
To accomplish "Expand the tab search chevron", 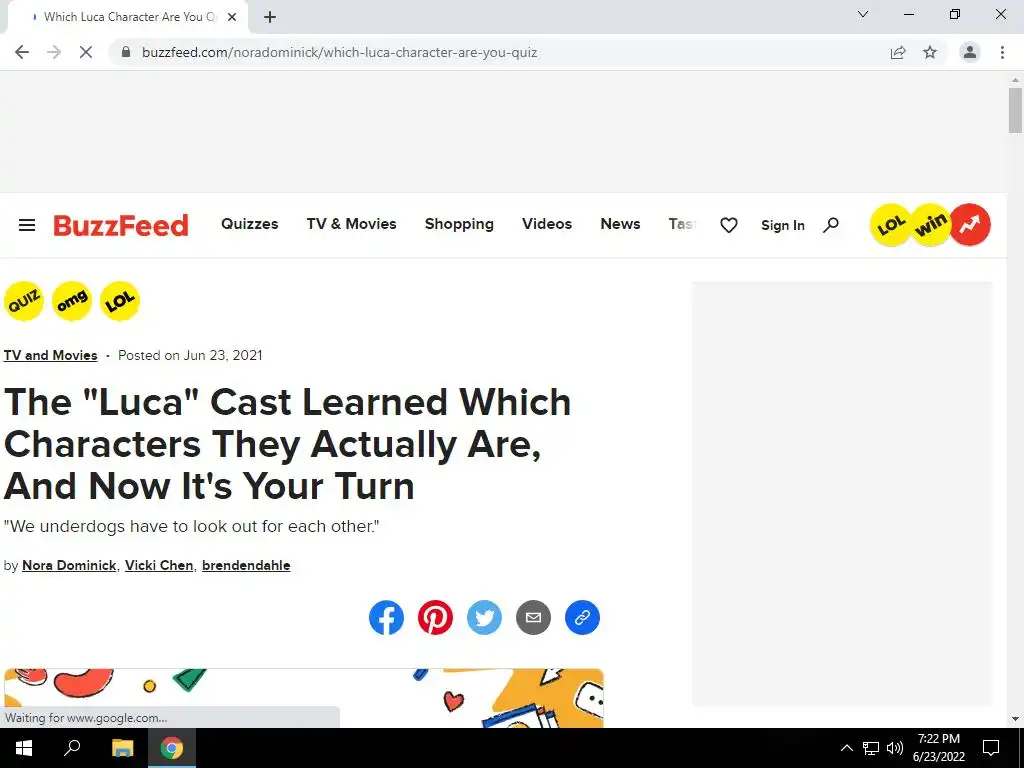I will 863,14.
